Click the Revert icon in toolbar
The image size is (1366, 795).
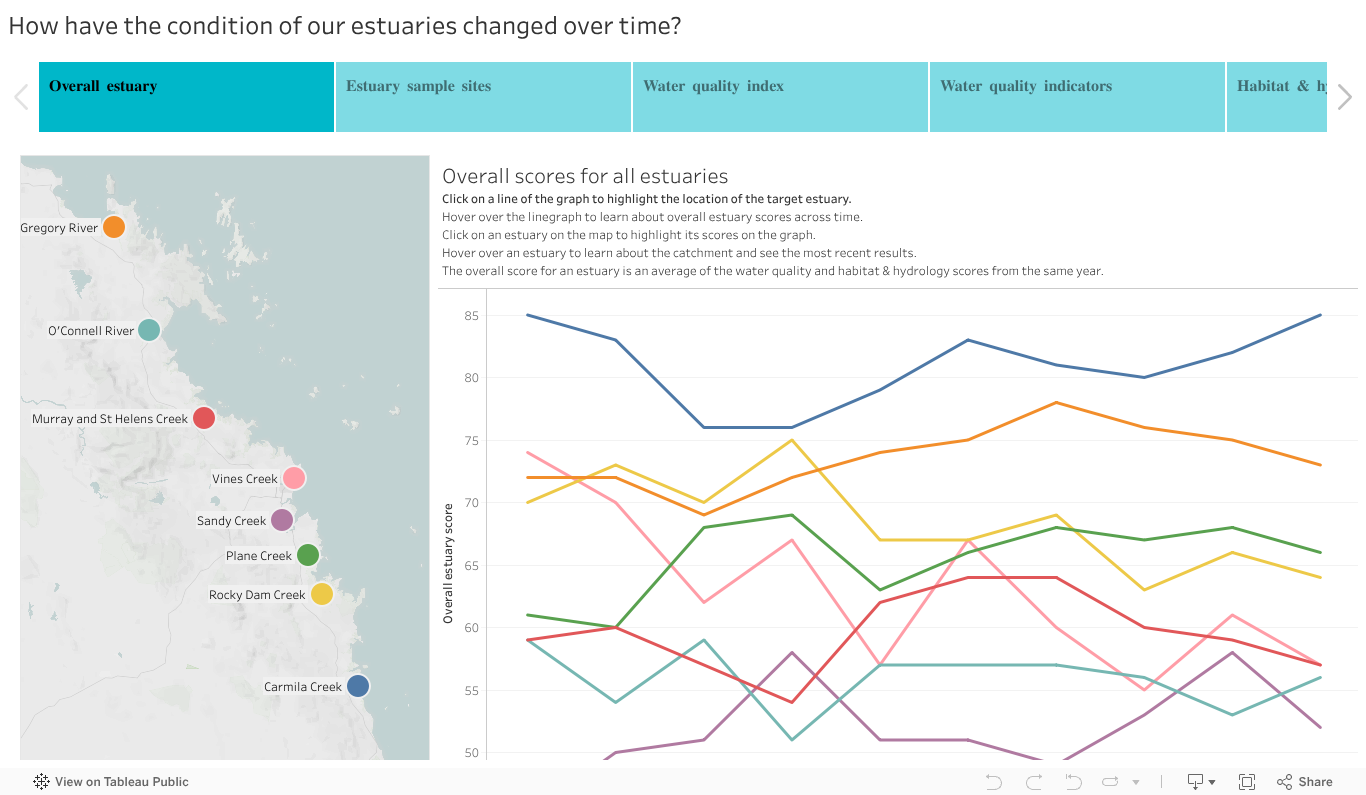click(1072, 782)
